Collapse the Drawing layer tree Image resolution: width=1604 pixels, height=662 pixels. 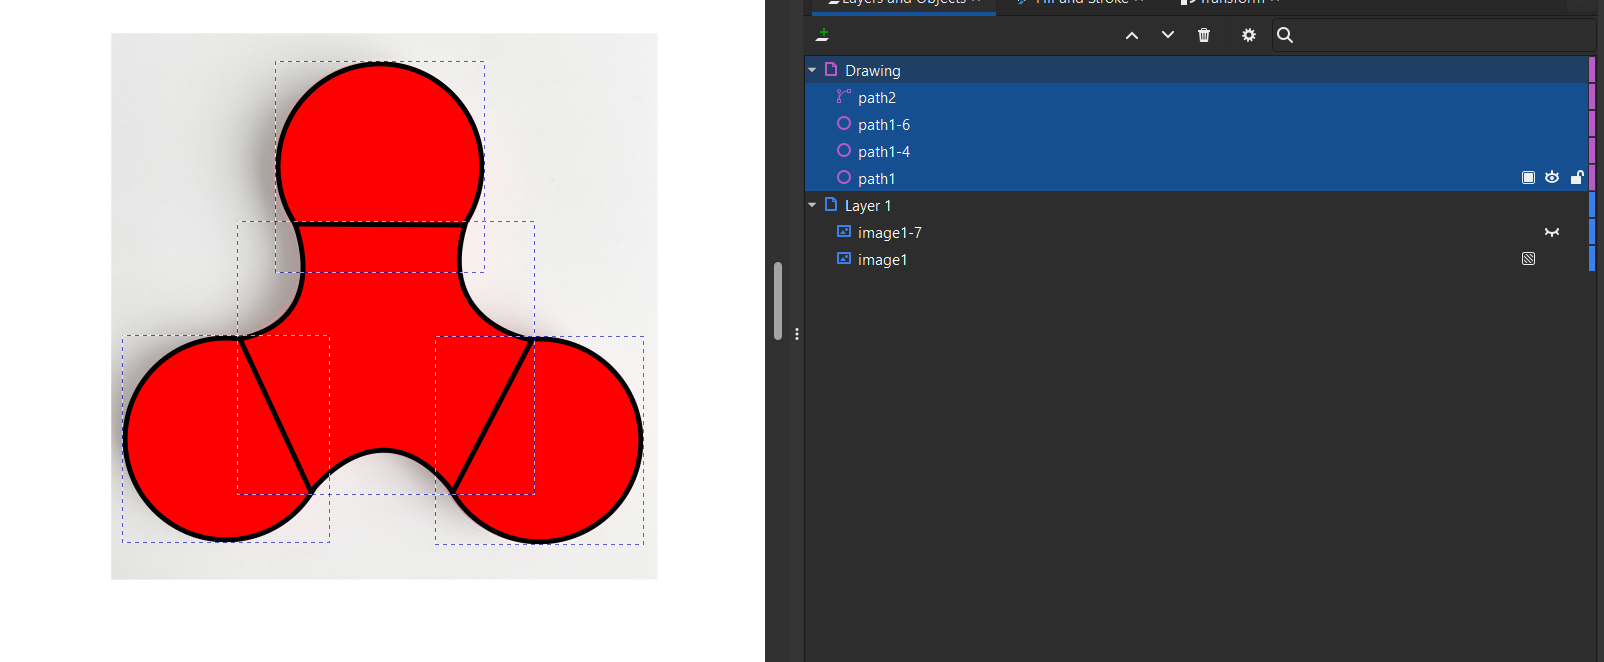(812, 71)
